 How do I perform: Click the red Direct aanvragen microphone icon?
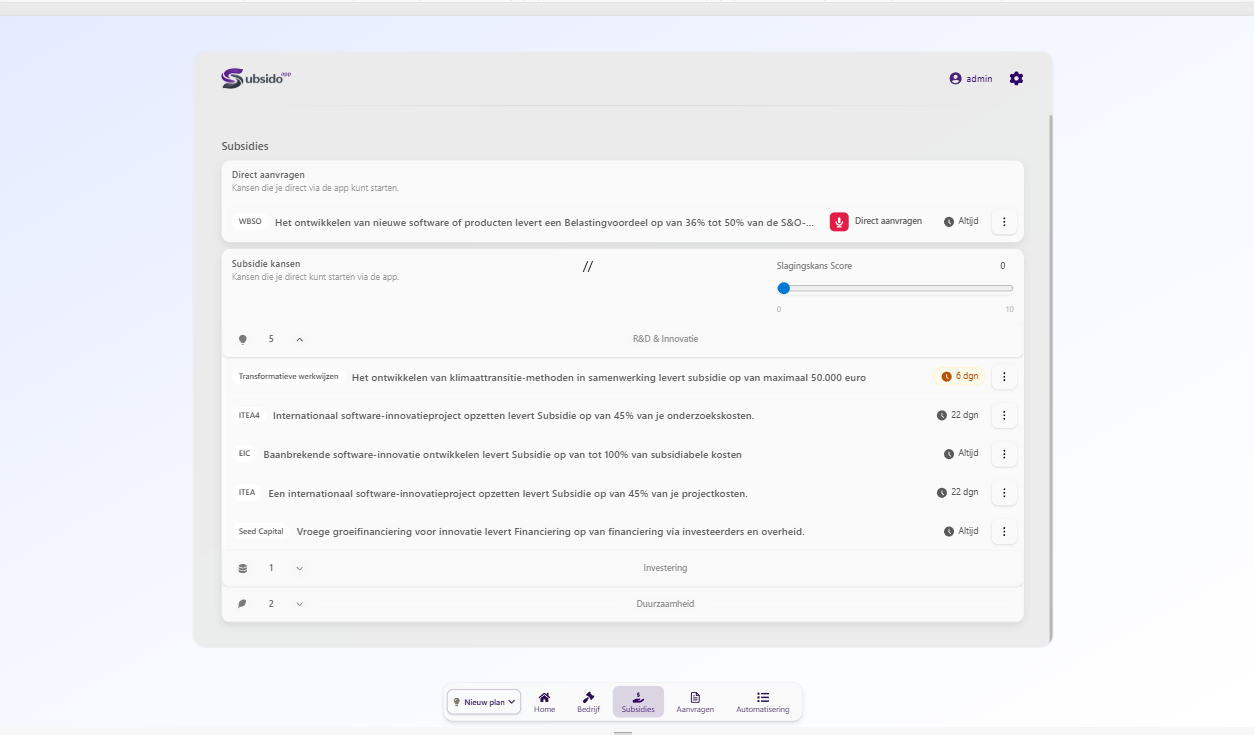point(839,222)
